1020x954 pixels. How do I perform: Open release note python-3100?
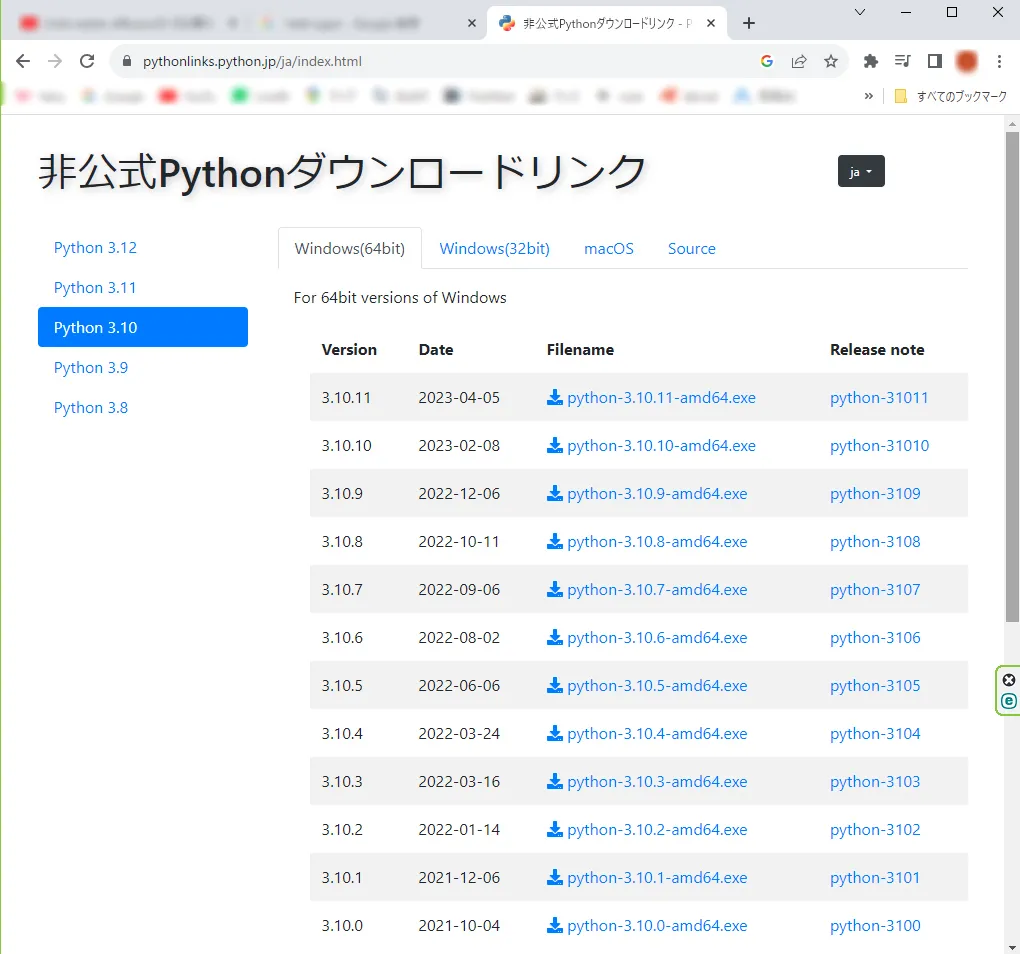click(875, 925)
